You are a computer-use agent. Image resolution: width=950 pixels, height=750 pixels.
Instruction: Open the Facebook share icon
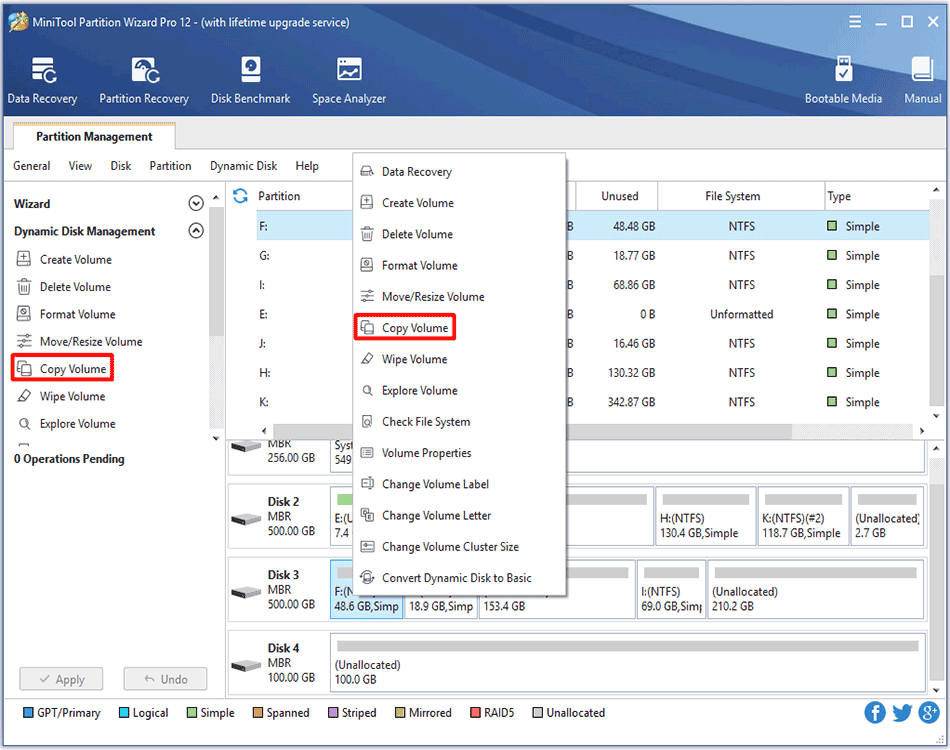tap(875, 712)
